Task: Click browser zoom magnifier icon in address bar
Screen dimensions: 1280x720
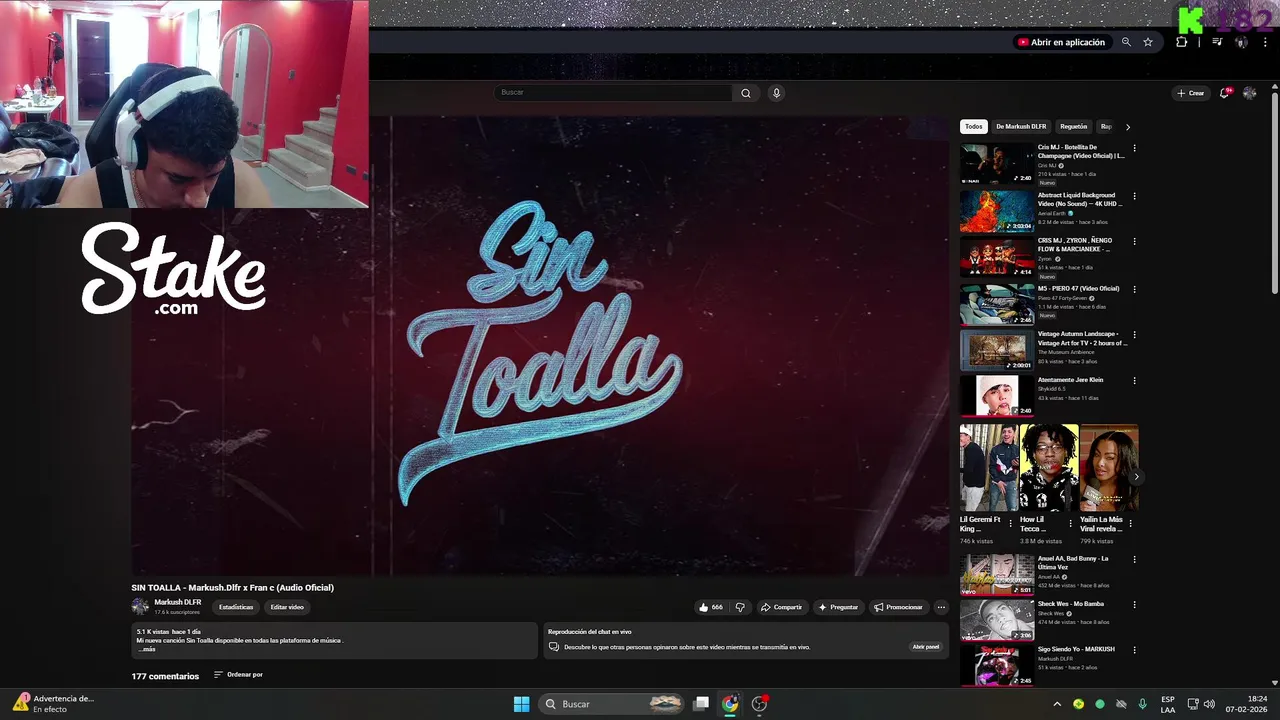Action: (1126, 42)
